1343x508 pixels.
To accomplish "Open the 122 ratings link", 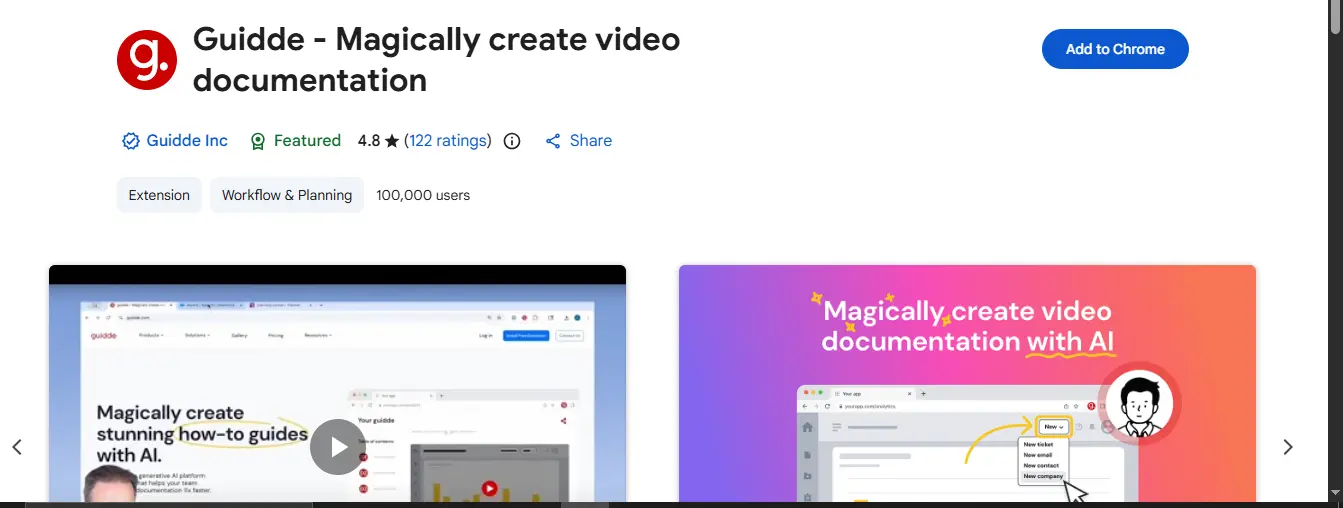I will 448,141.
